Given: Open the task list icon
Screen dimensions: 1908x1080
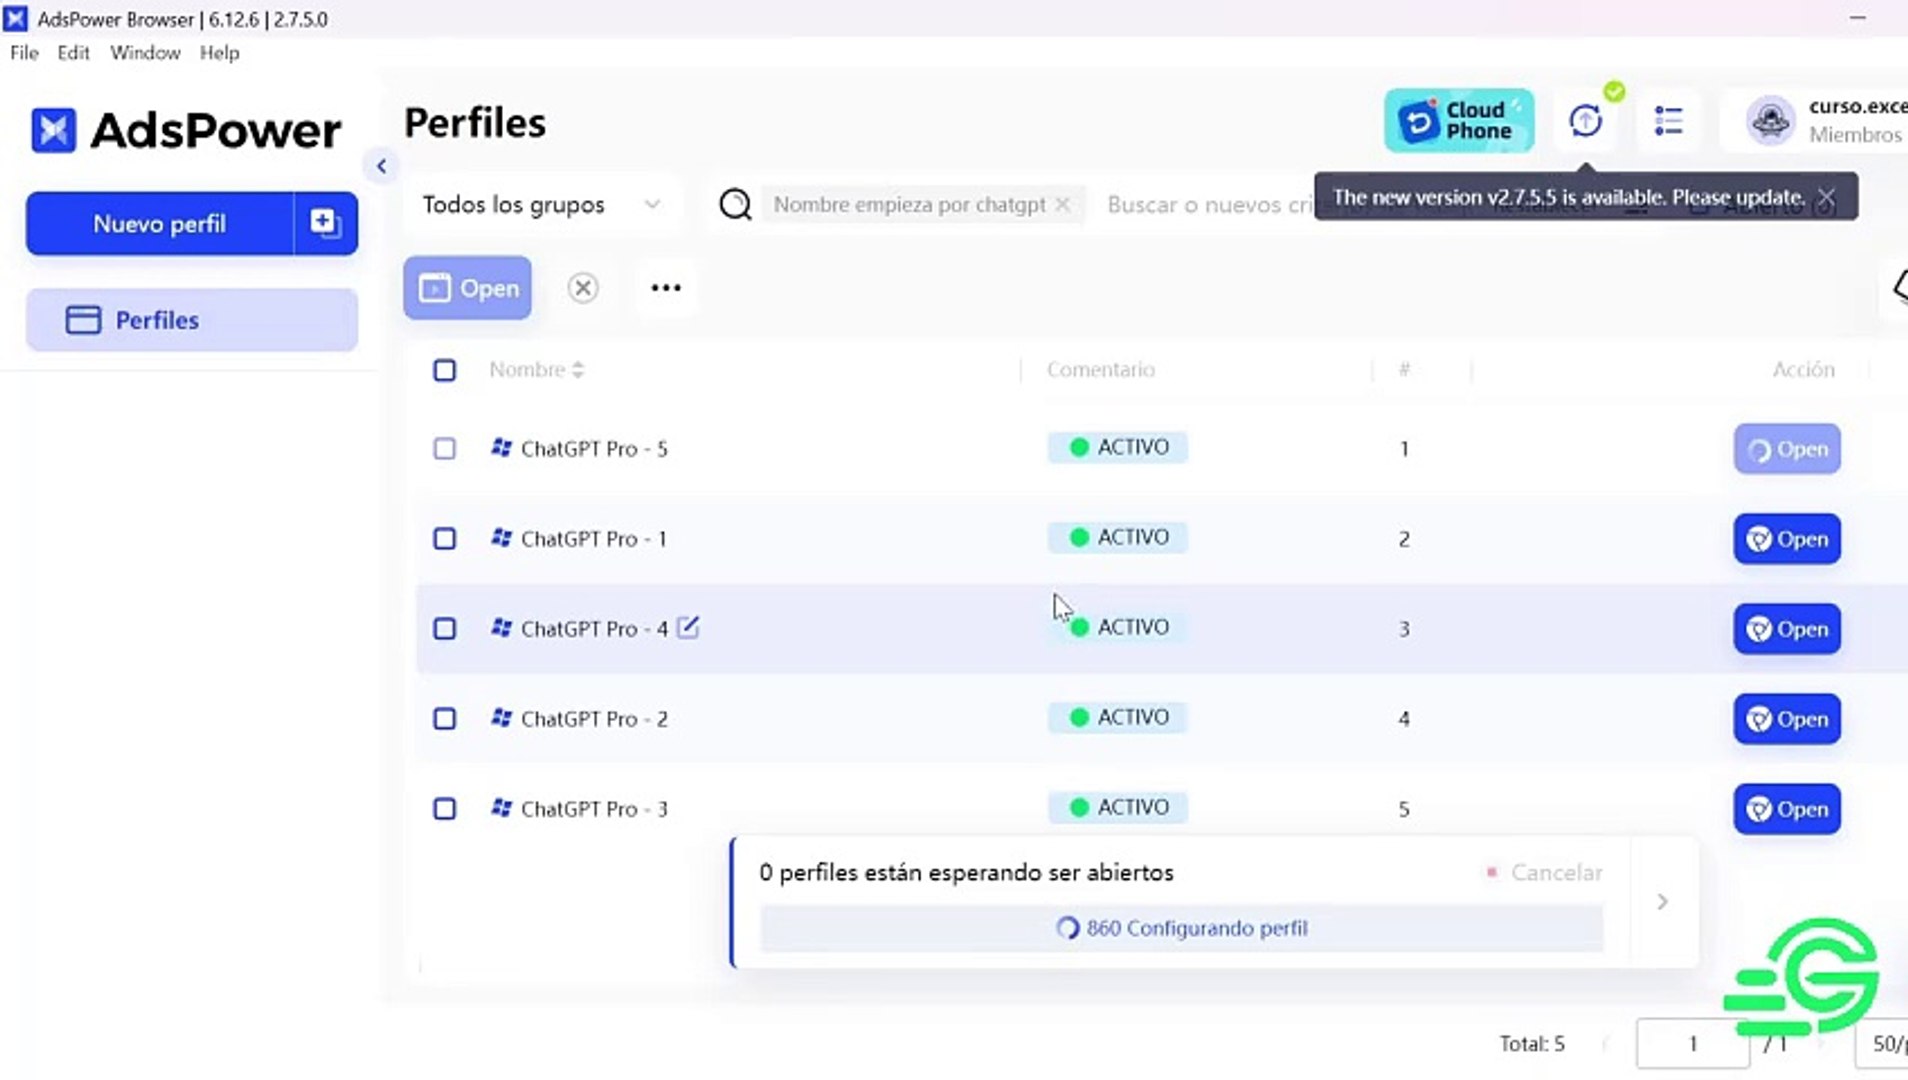Looking at the screenshot, I should 1668,121.
